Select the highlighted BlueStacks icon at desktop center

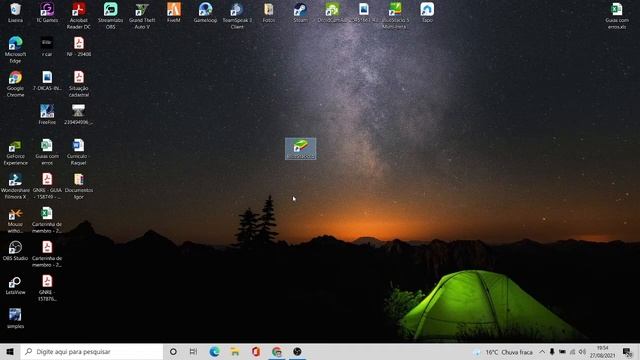[300, 149]
